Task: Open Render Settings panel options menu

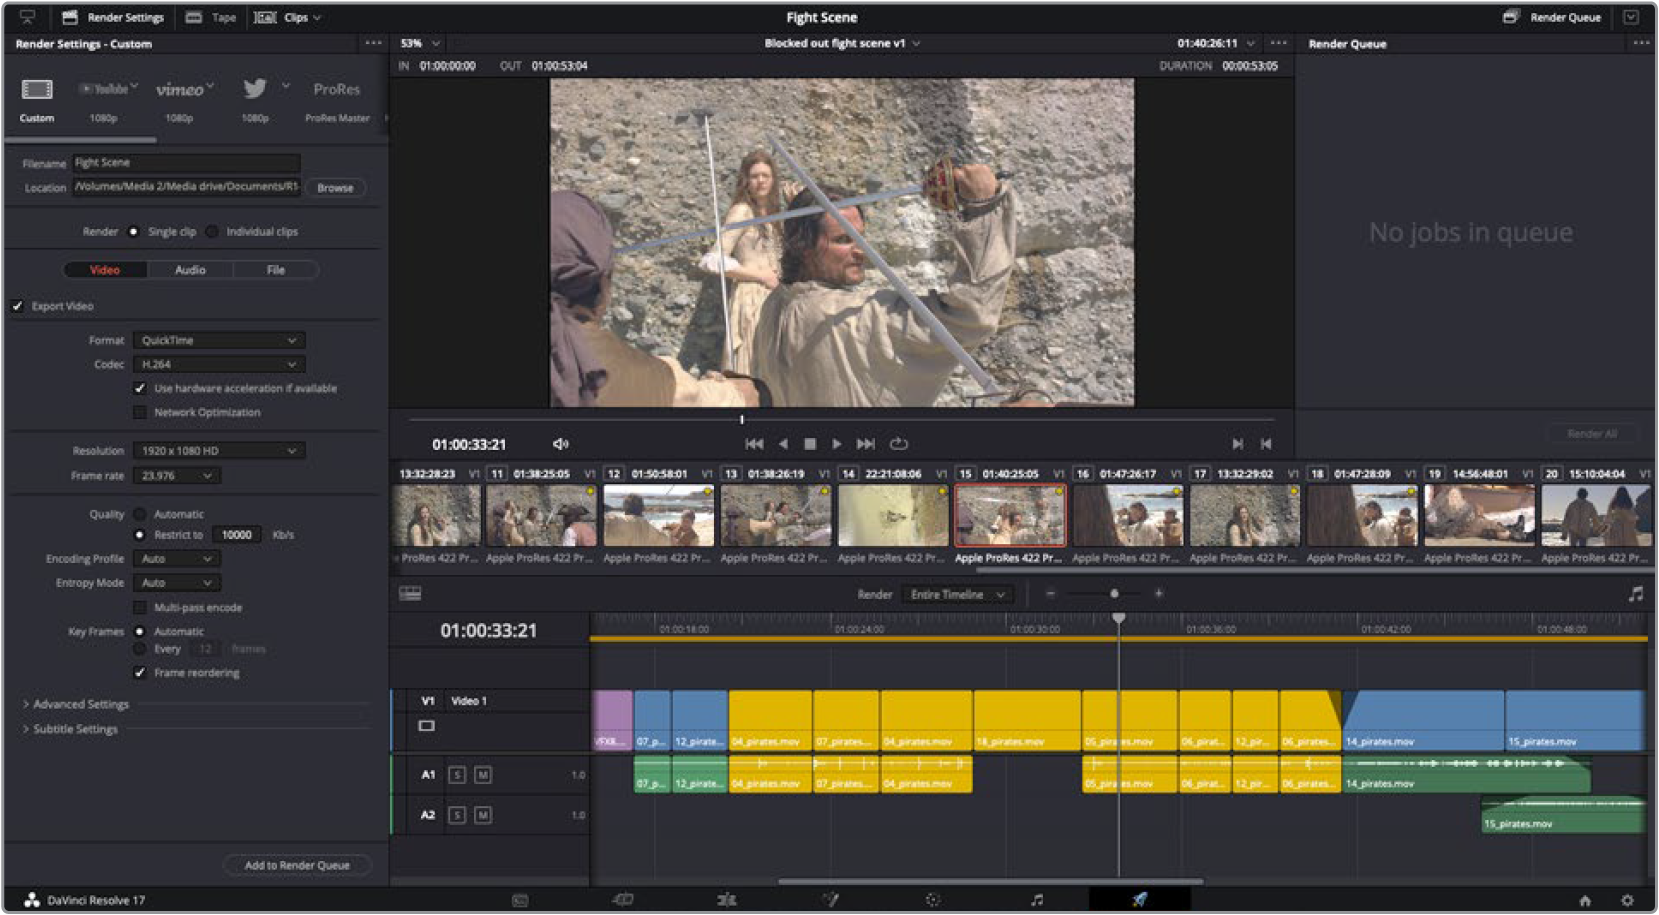Action: [373, 44]
